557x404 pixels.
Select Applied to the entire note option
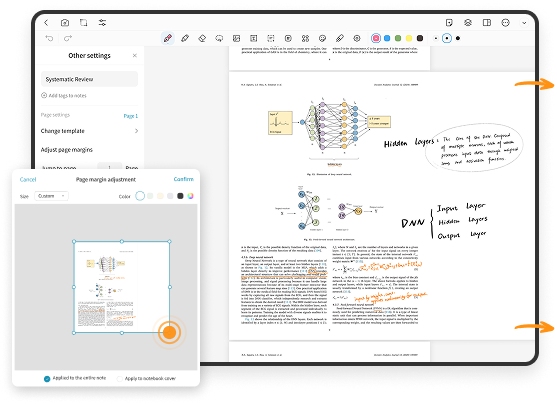pos(75,378)
